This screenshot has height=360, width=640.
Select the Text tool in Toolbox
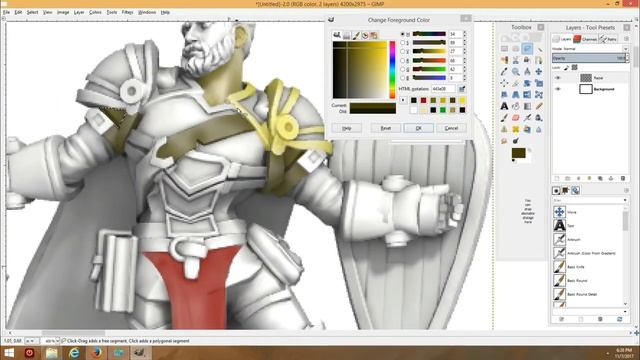click(504, 106)
